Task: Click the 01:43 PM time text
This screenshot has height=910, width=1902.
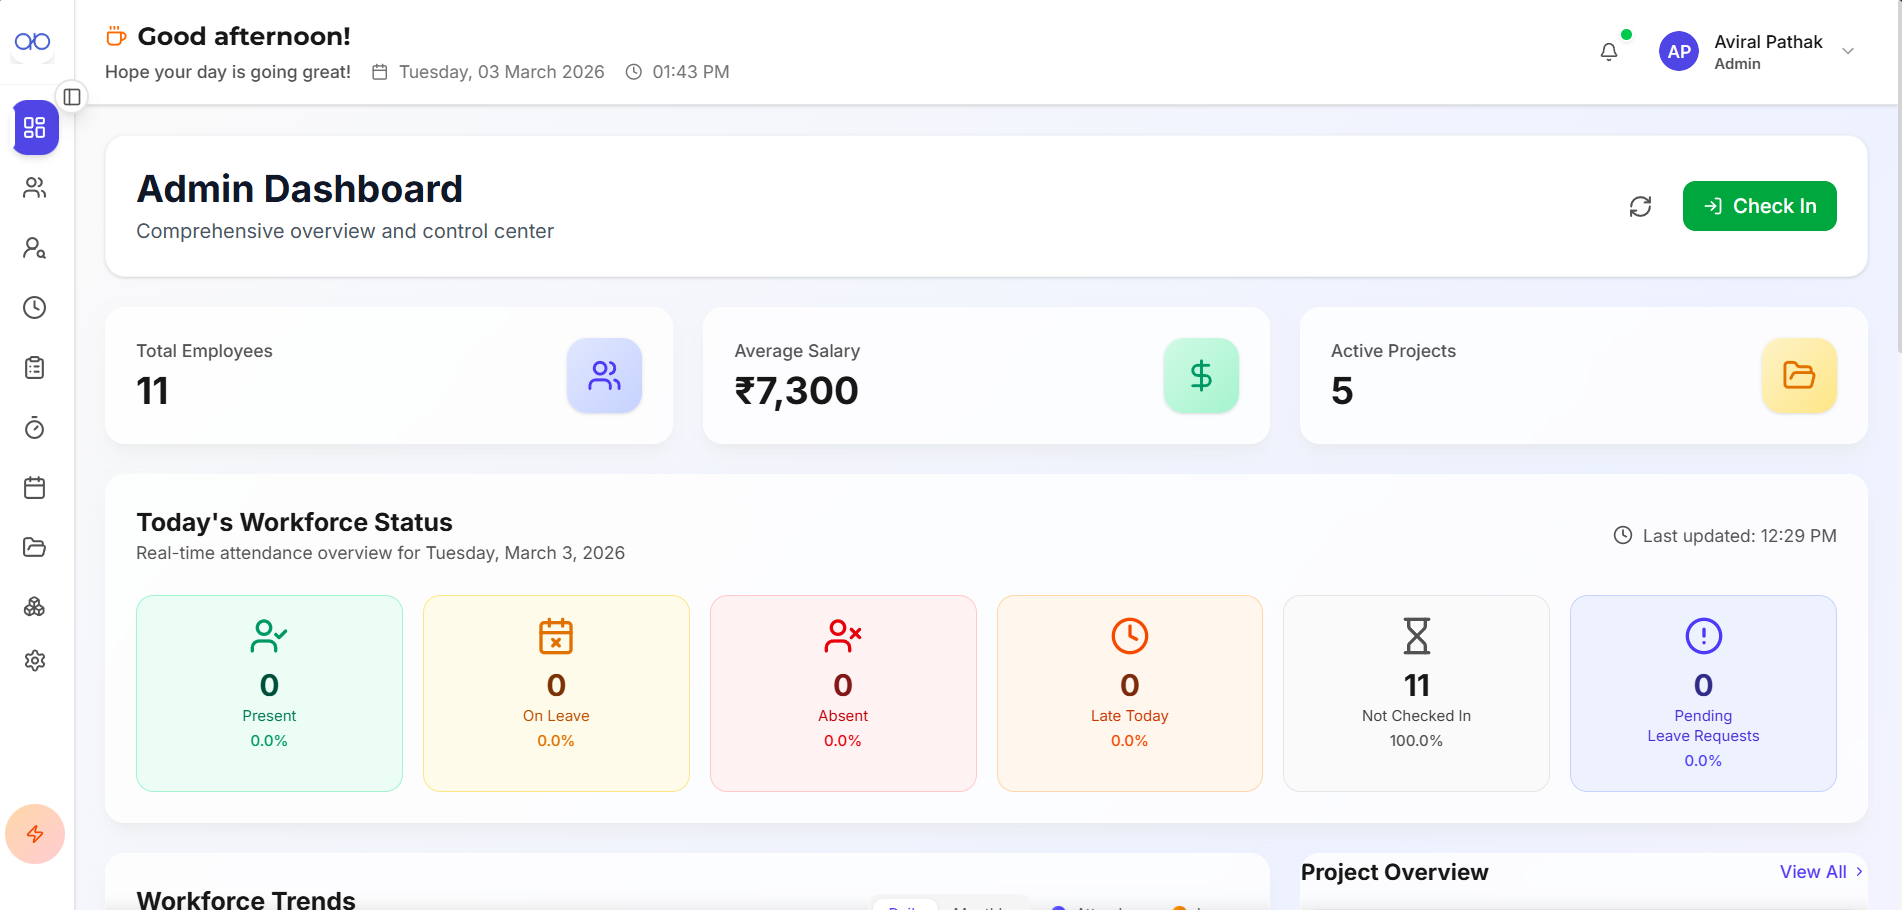Action: click(x=691, y=72)
